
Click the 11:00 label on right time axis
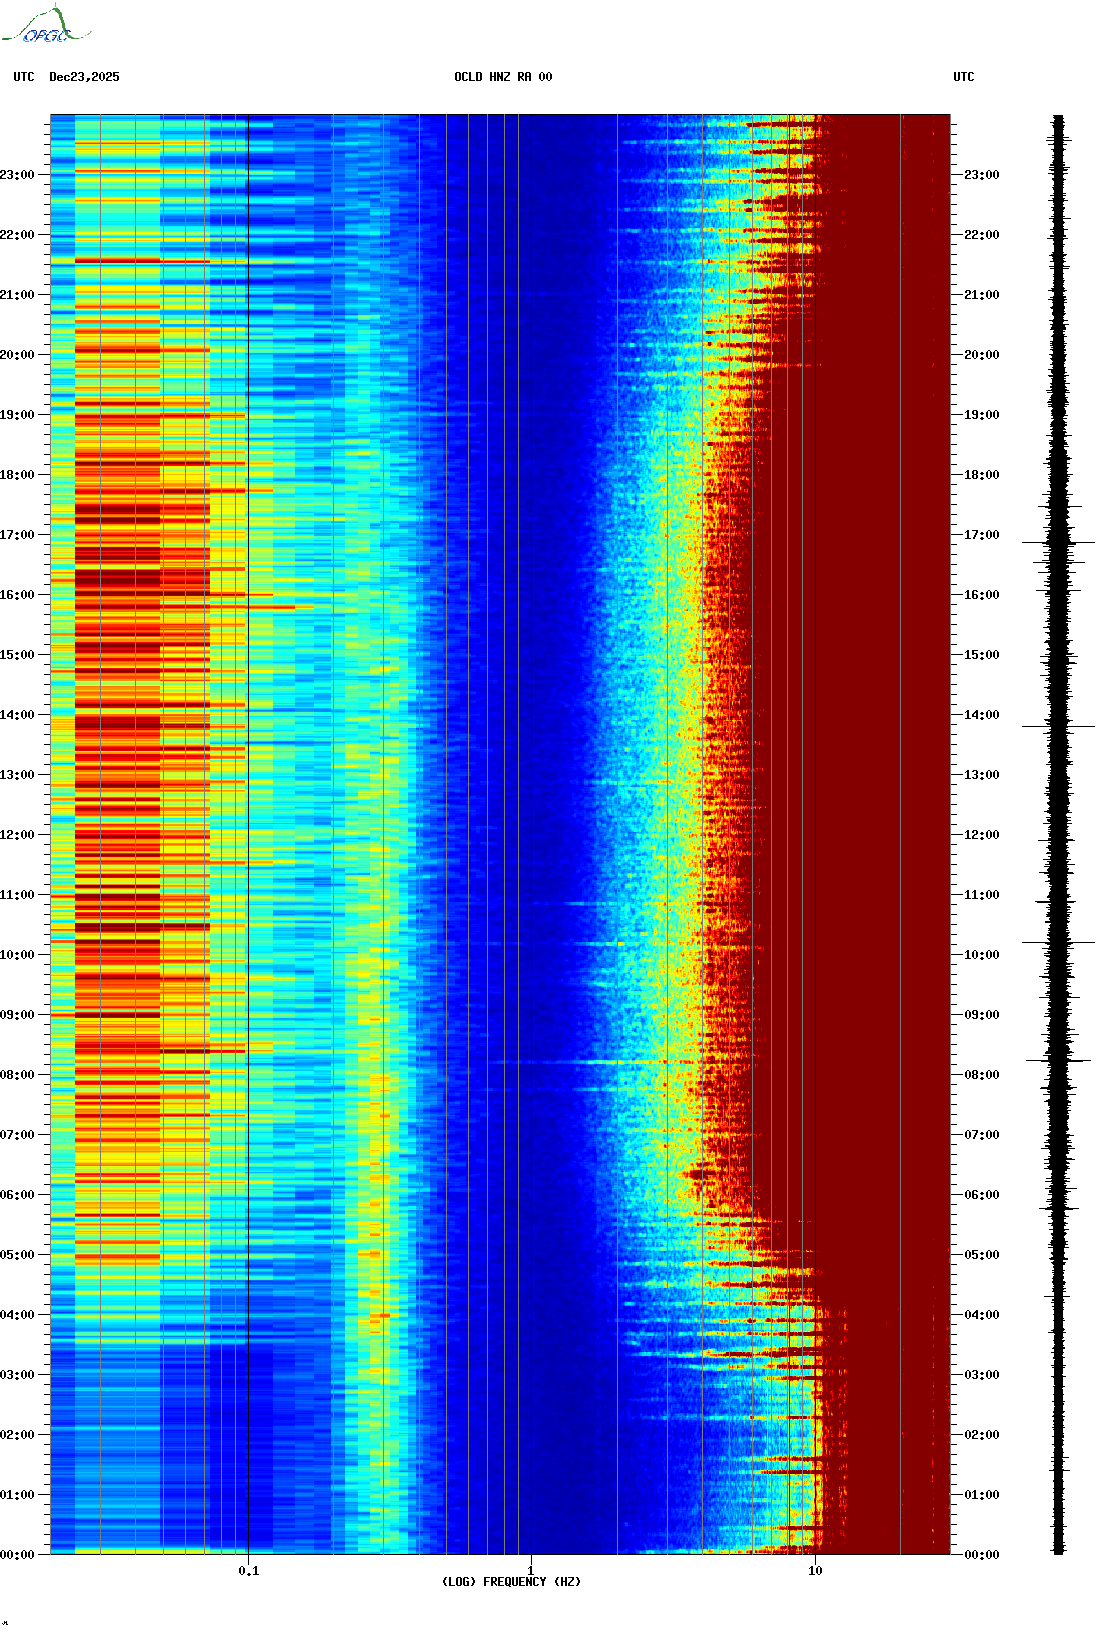click(x=982, y=895)
